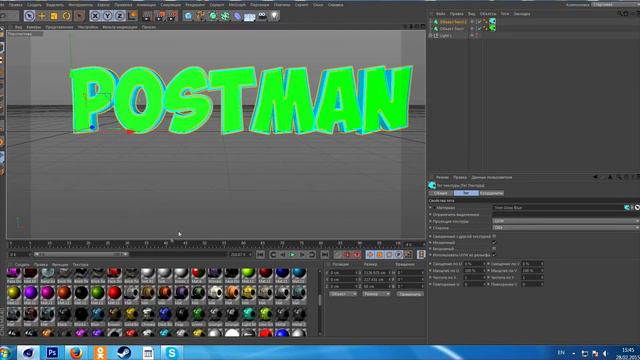Open the Create menu in menu bar
Image resolution: width=640 pixels, height=360 pixels.
point(34,5)
